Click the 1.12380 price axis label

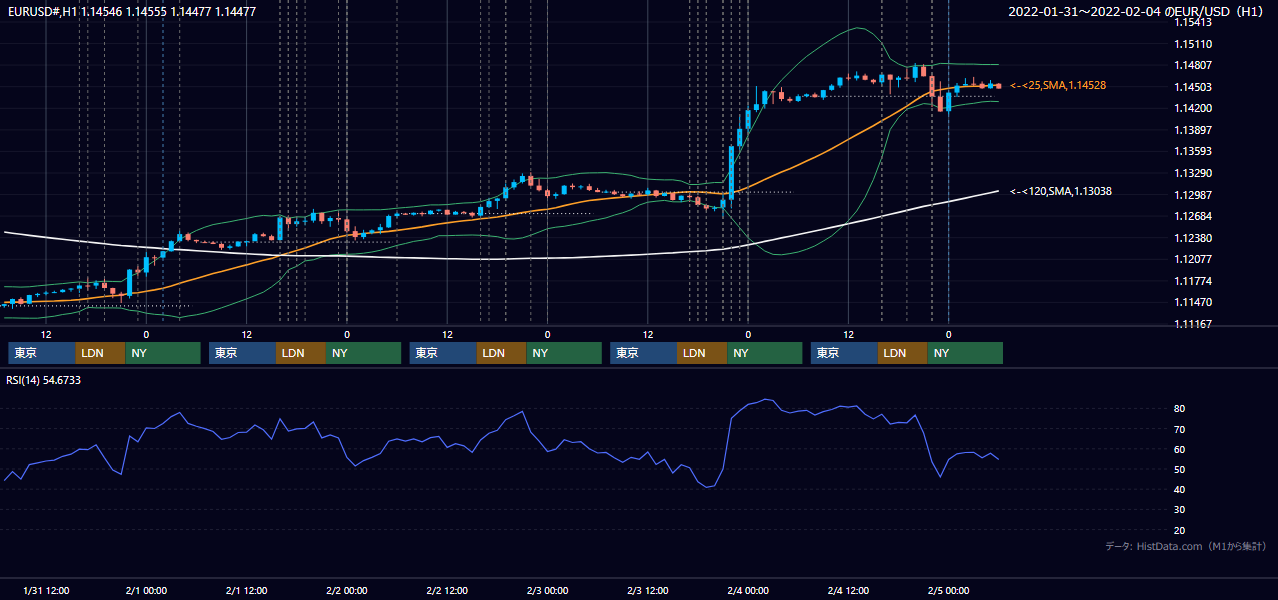point(1193,238)
